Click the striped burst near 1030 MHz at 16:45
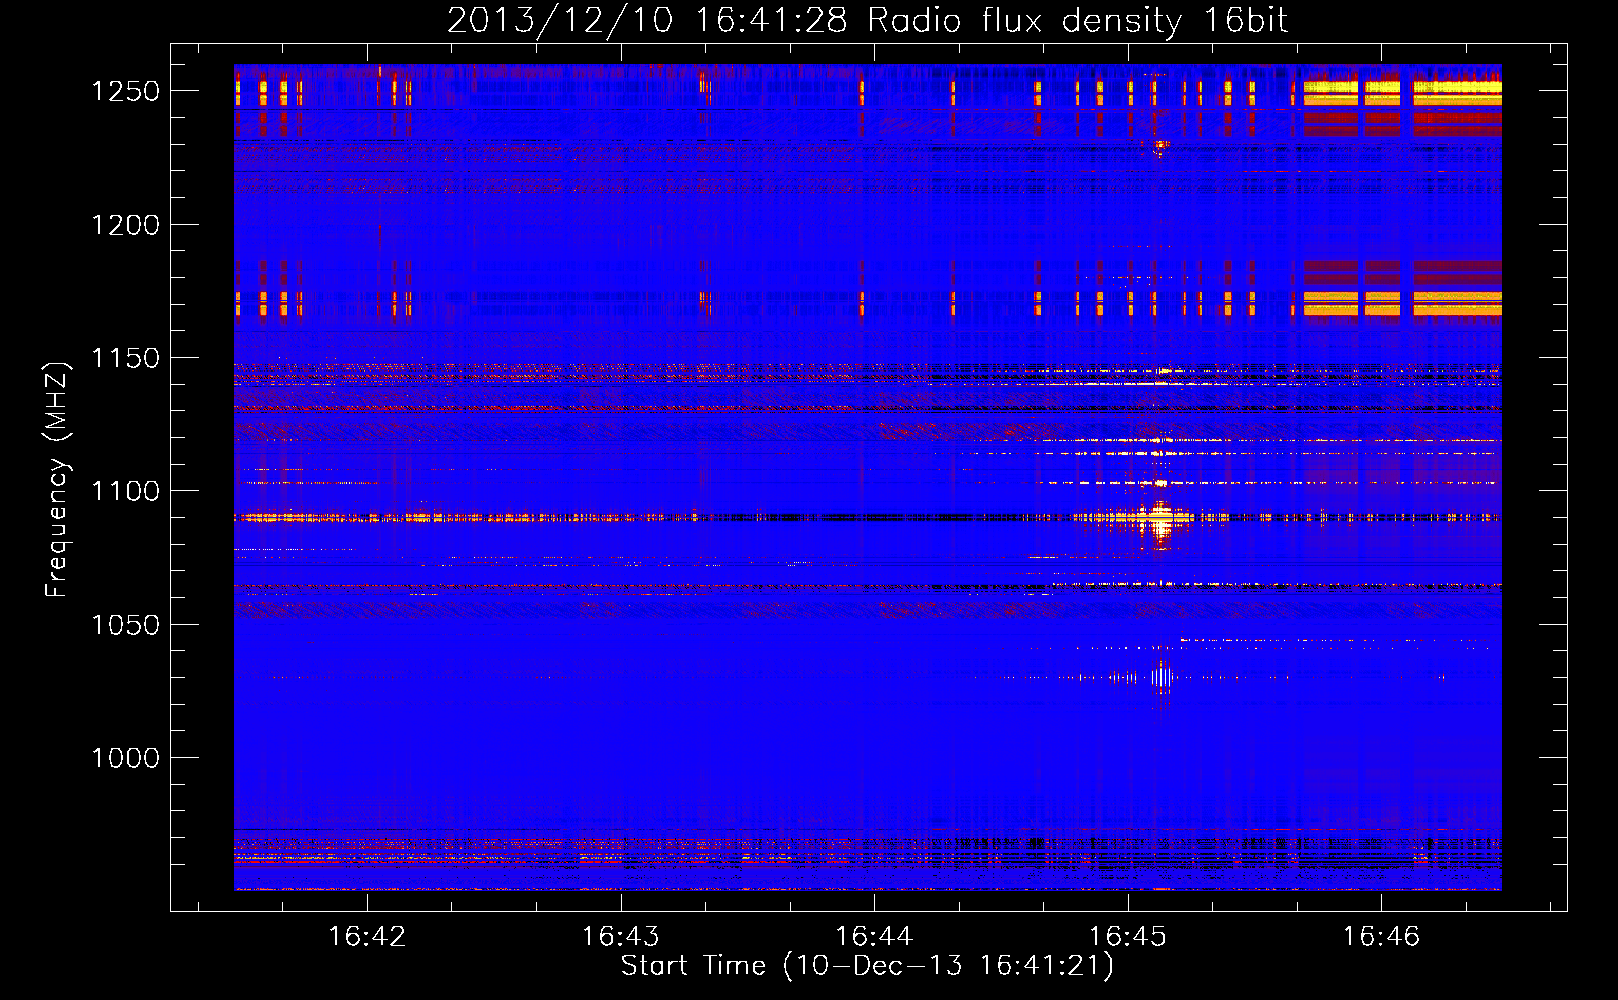 1160,677
